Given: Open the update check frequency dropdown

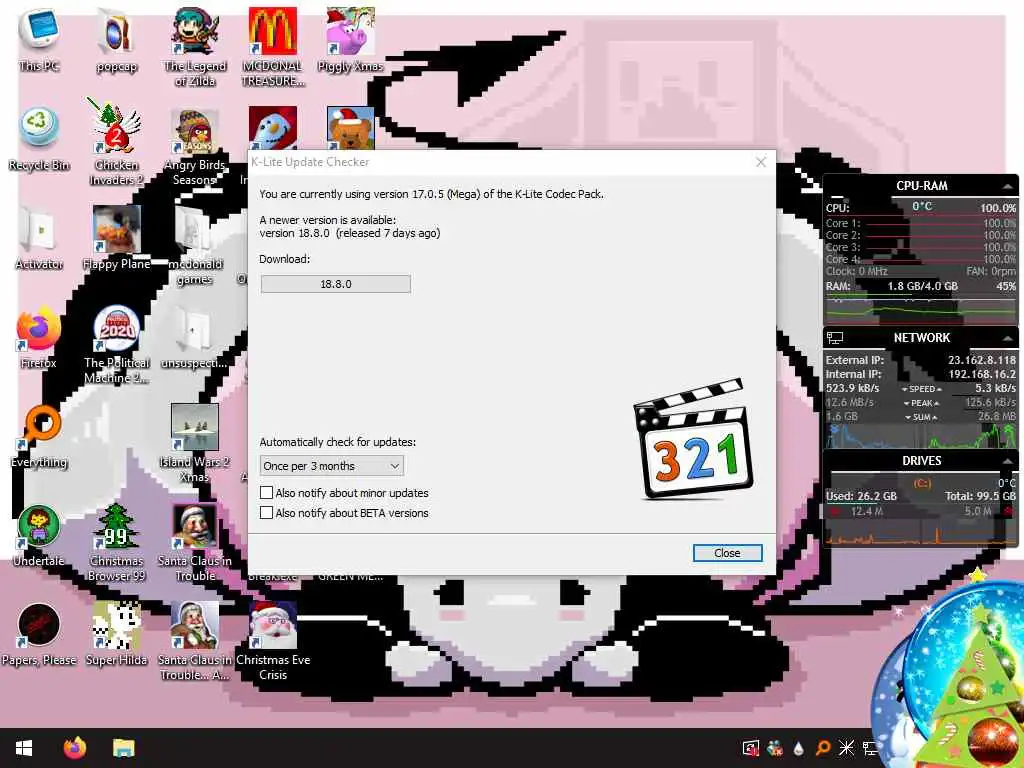Looking at the screenshot, I should pyautogui.click(x=332, y=466).
